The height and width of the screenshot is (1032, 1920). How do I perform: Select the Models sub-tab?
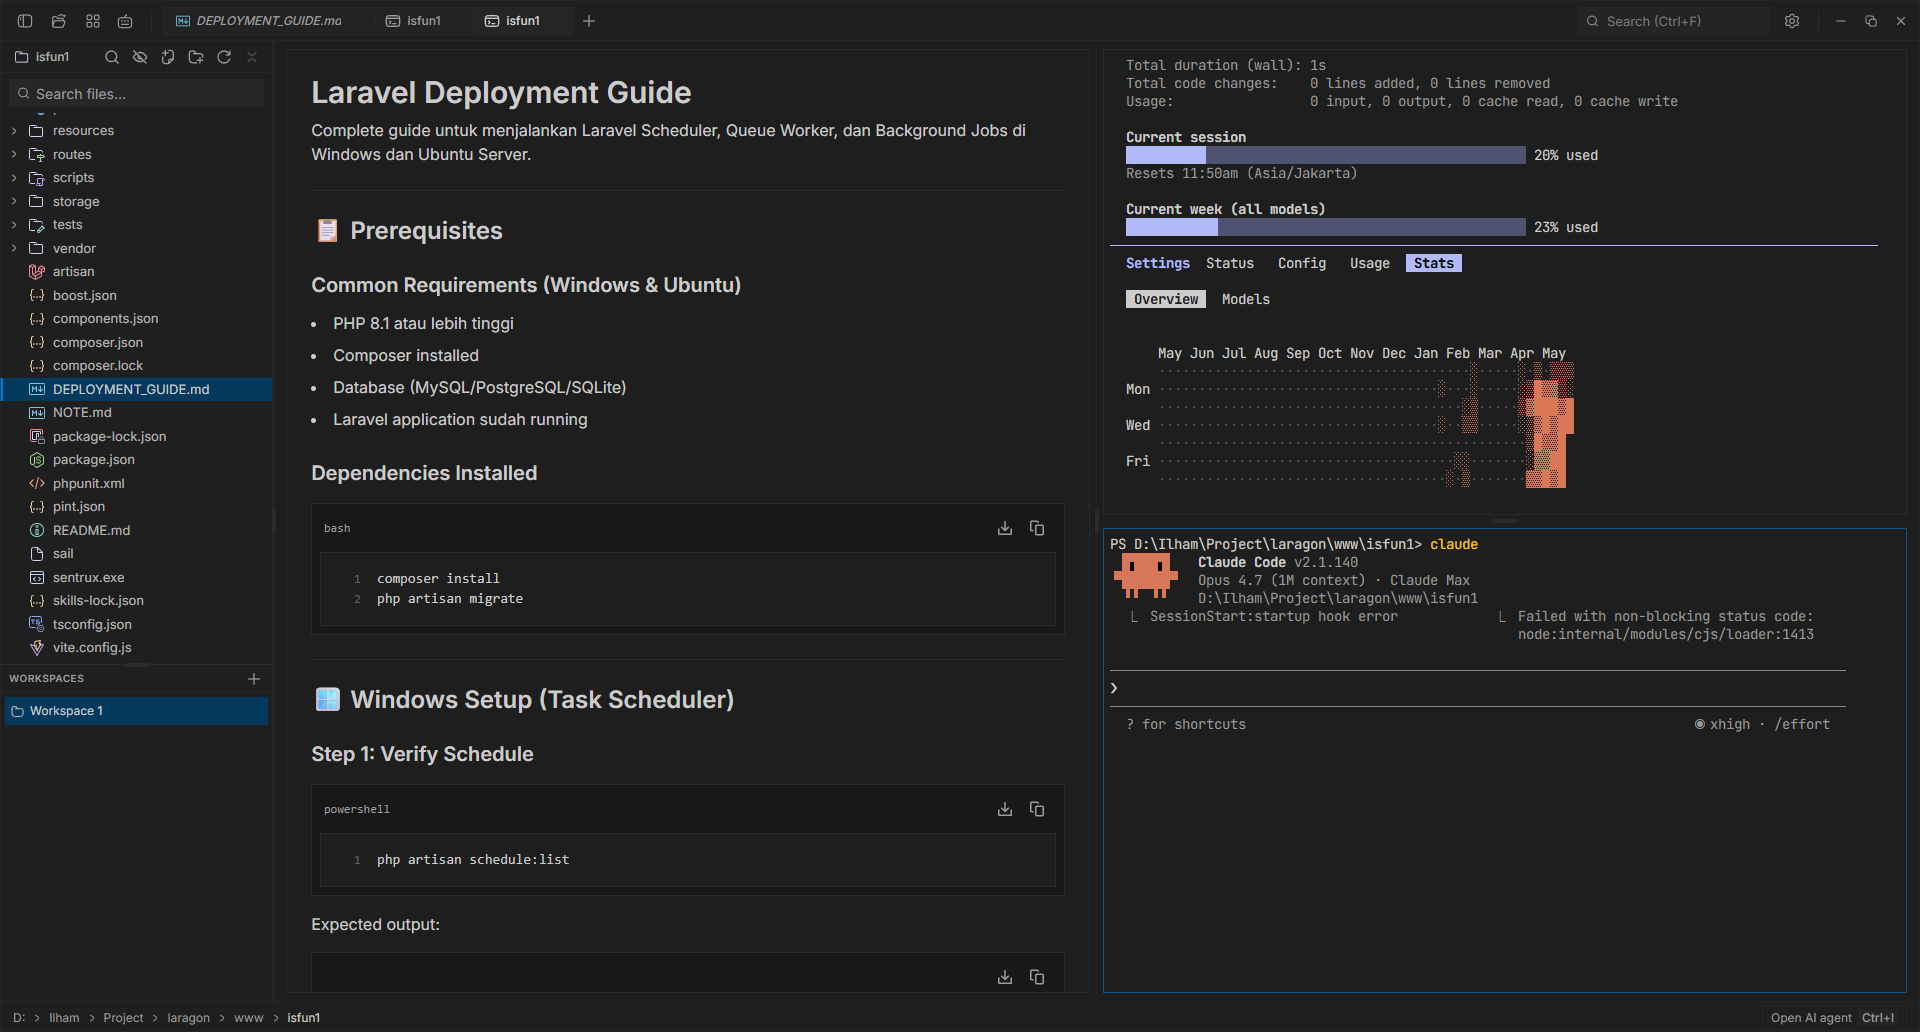tap(1245, 299)
